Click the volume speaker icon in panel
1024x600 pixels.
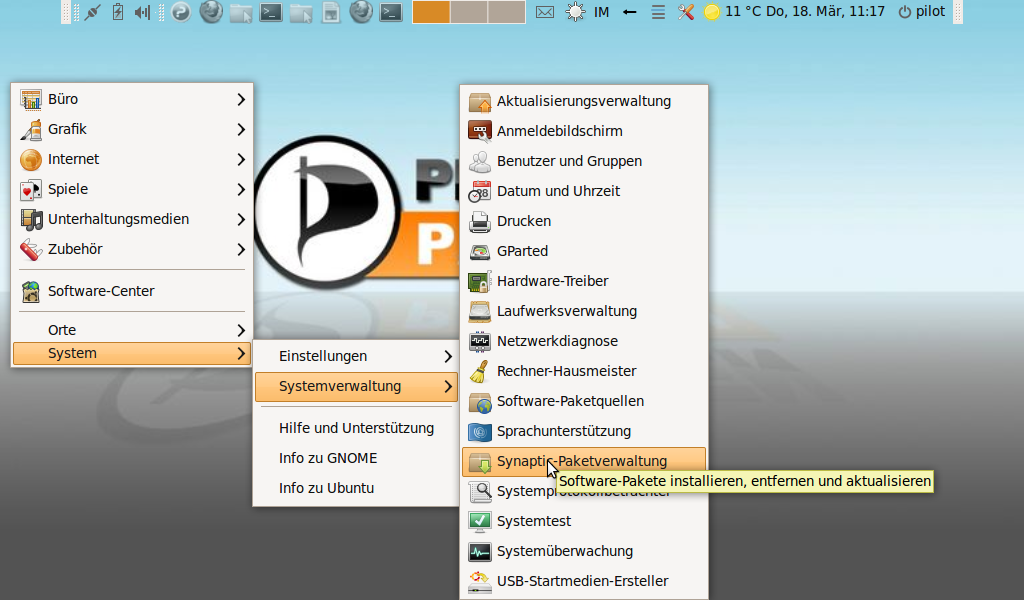click(142, 12)
